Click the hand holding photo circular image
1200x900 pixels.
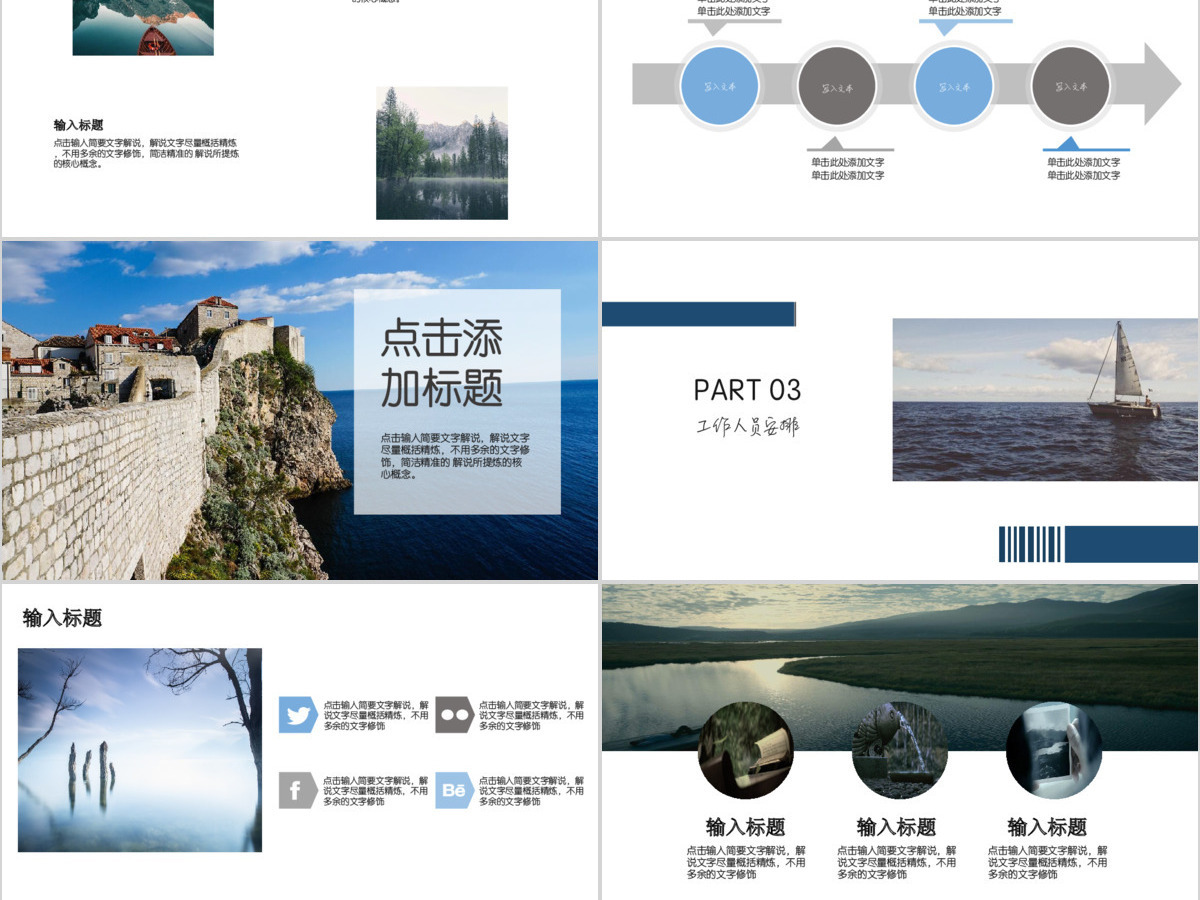(1054, 750)
